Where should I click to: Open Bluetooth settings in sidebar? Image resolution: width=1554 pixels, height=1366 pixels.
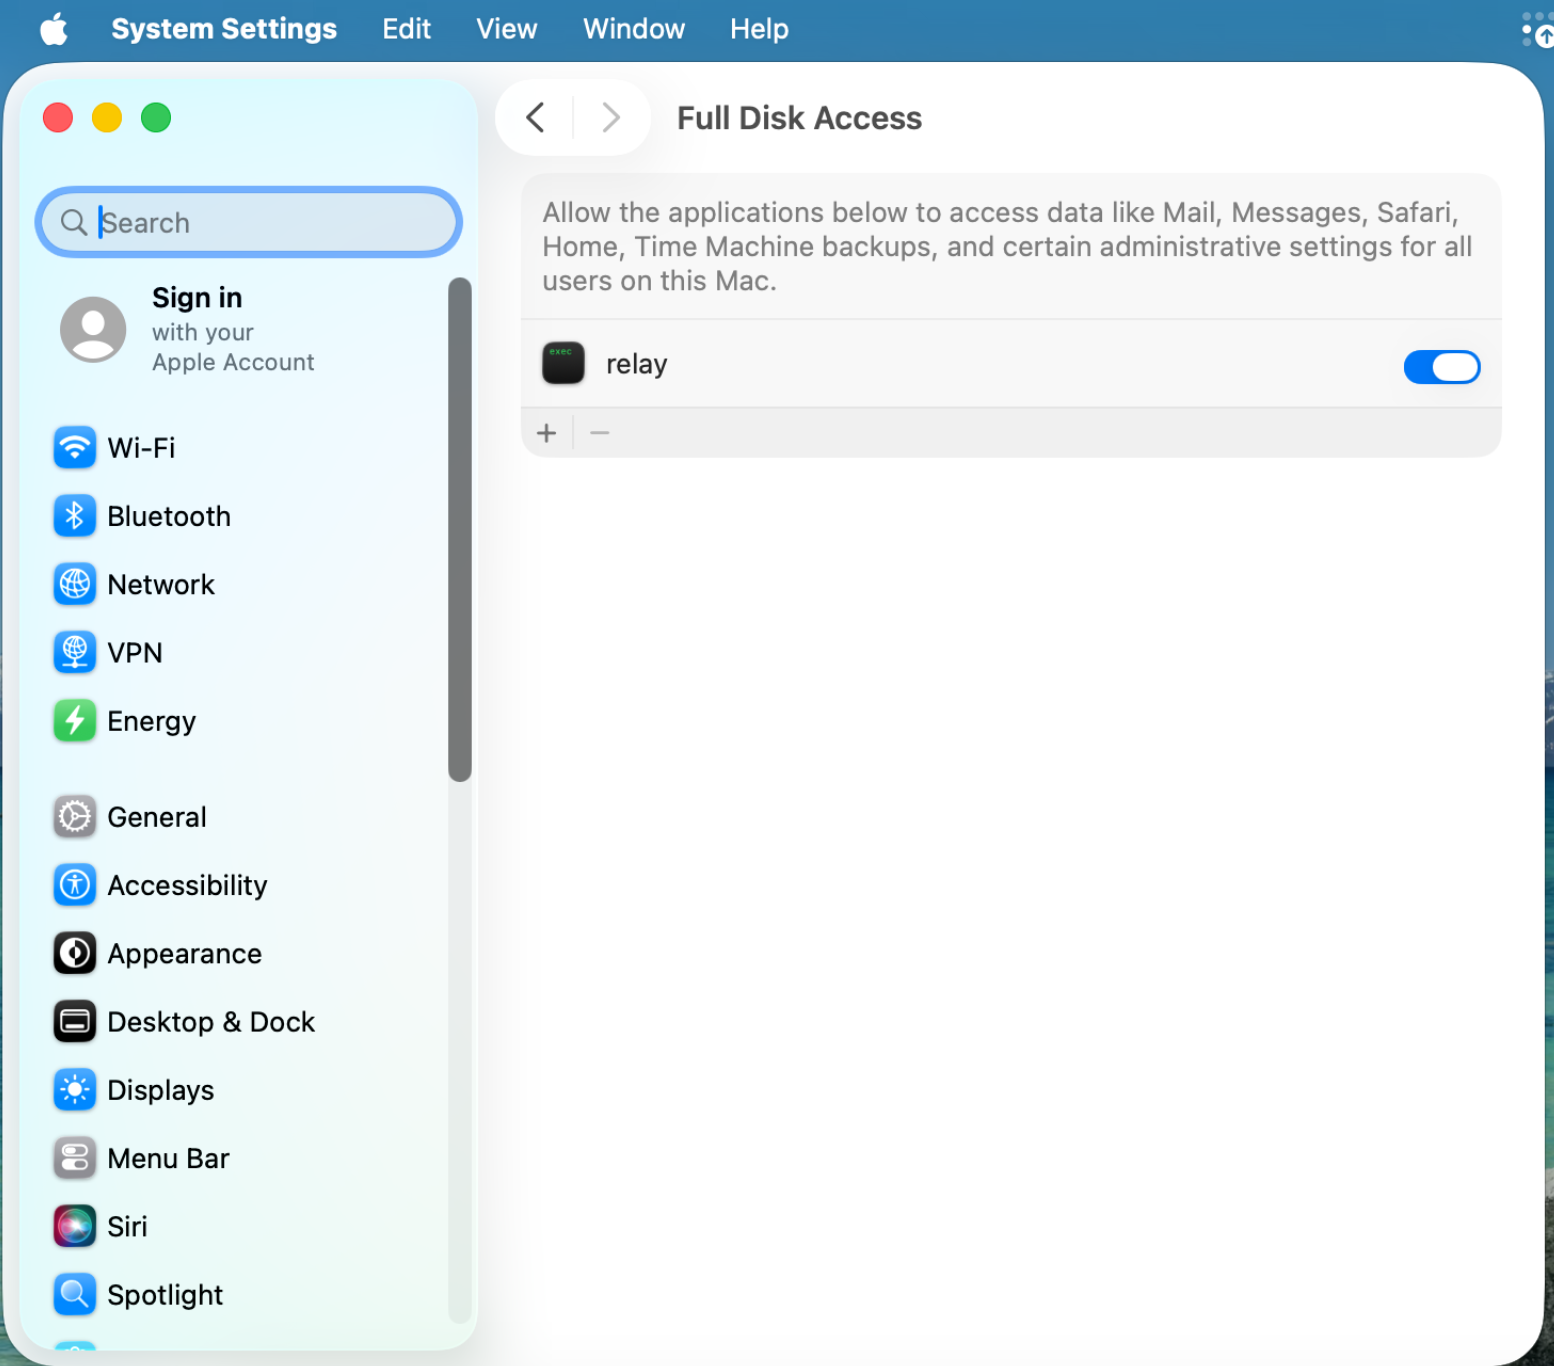pos(142,516)
